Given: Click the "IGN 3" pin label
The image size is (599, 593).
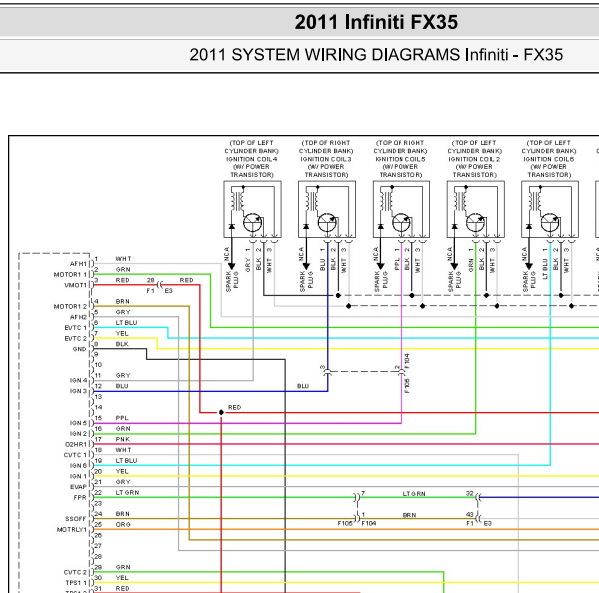Looking at the screenshot, I should (78, 392).
